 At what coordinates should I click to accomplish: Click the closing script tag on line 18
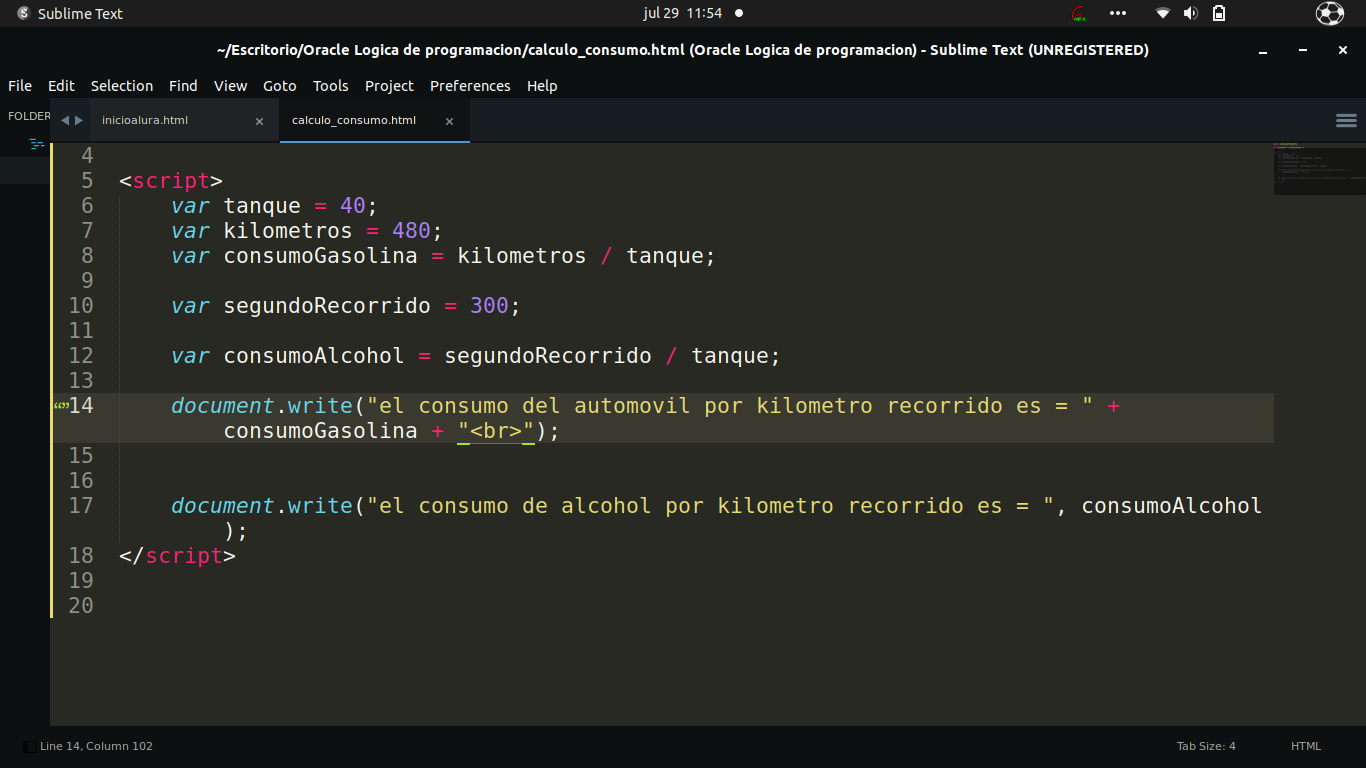(x=177, y=556)
